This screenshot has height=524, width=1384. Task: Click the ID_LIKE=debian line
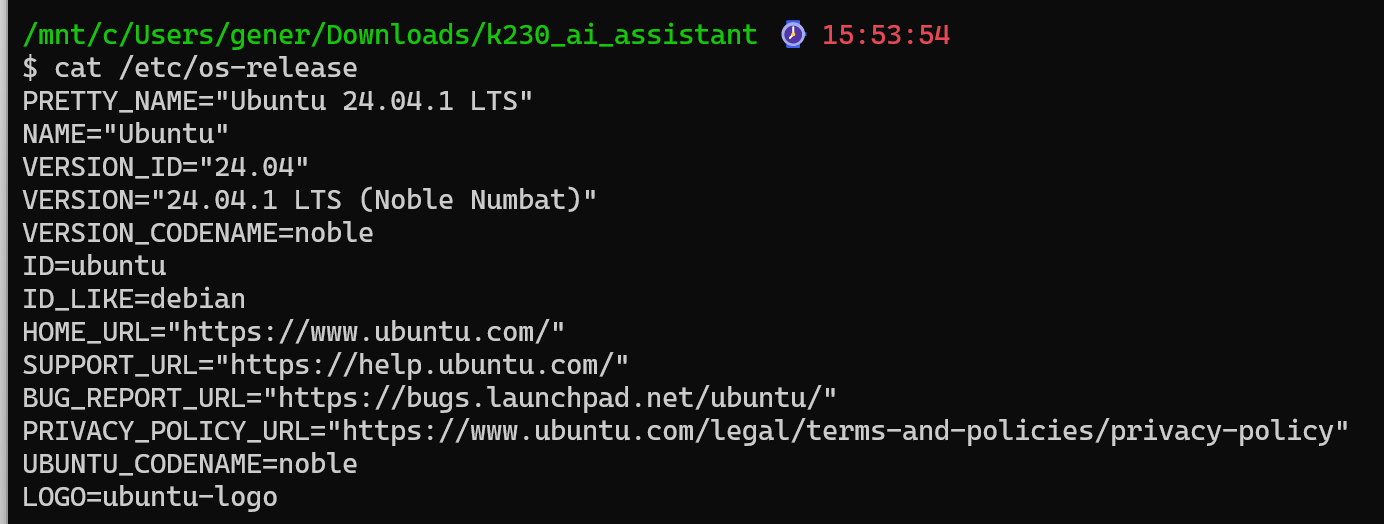(x=134, y=299)
